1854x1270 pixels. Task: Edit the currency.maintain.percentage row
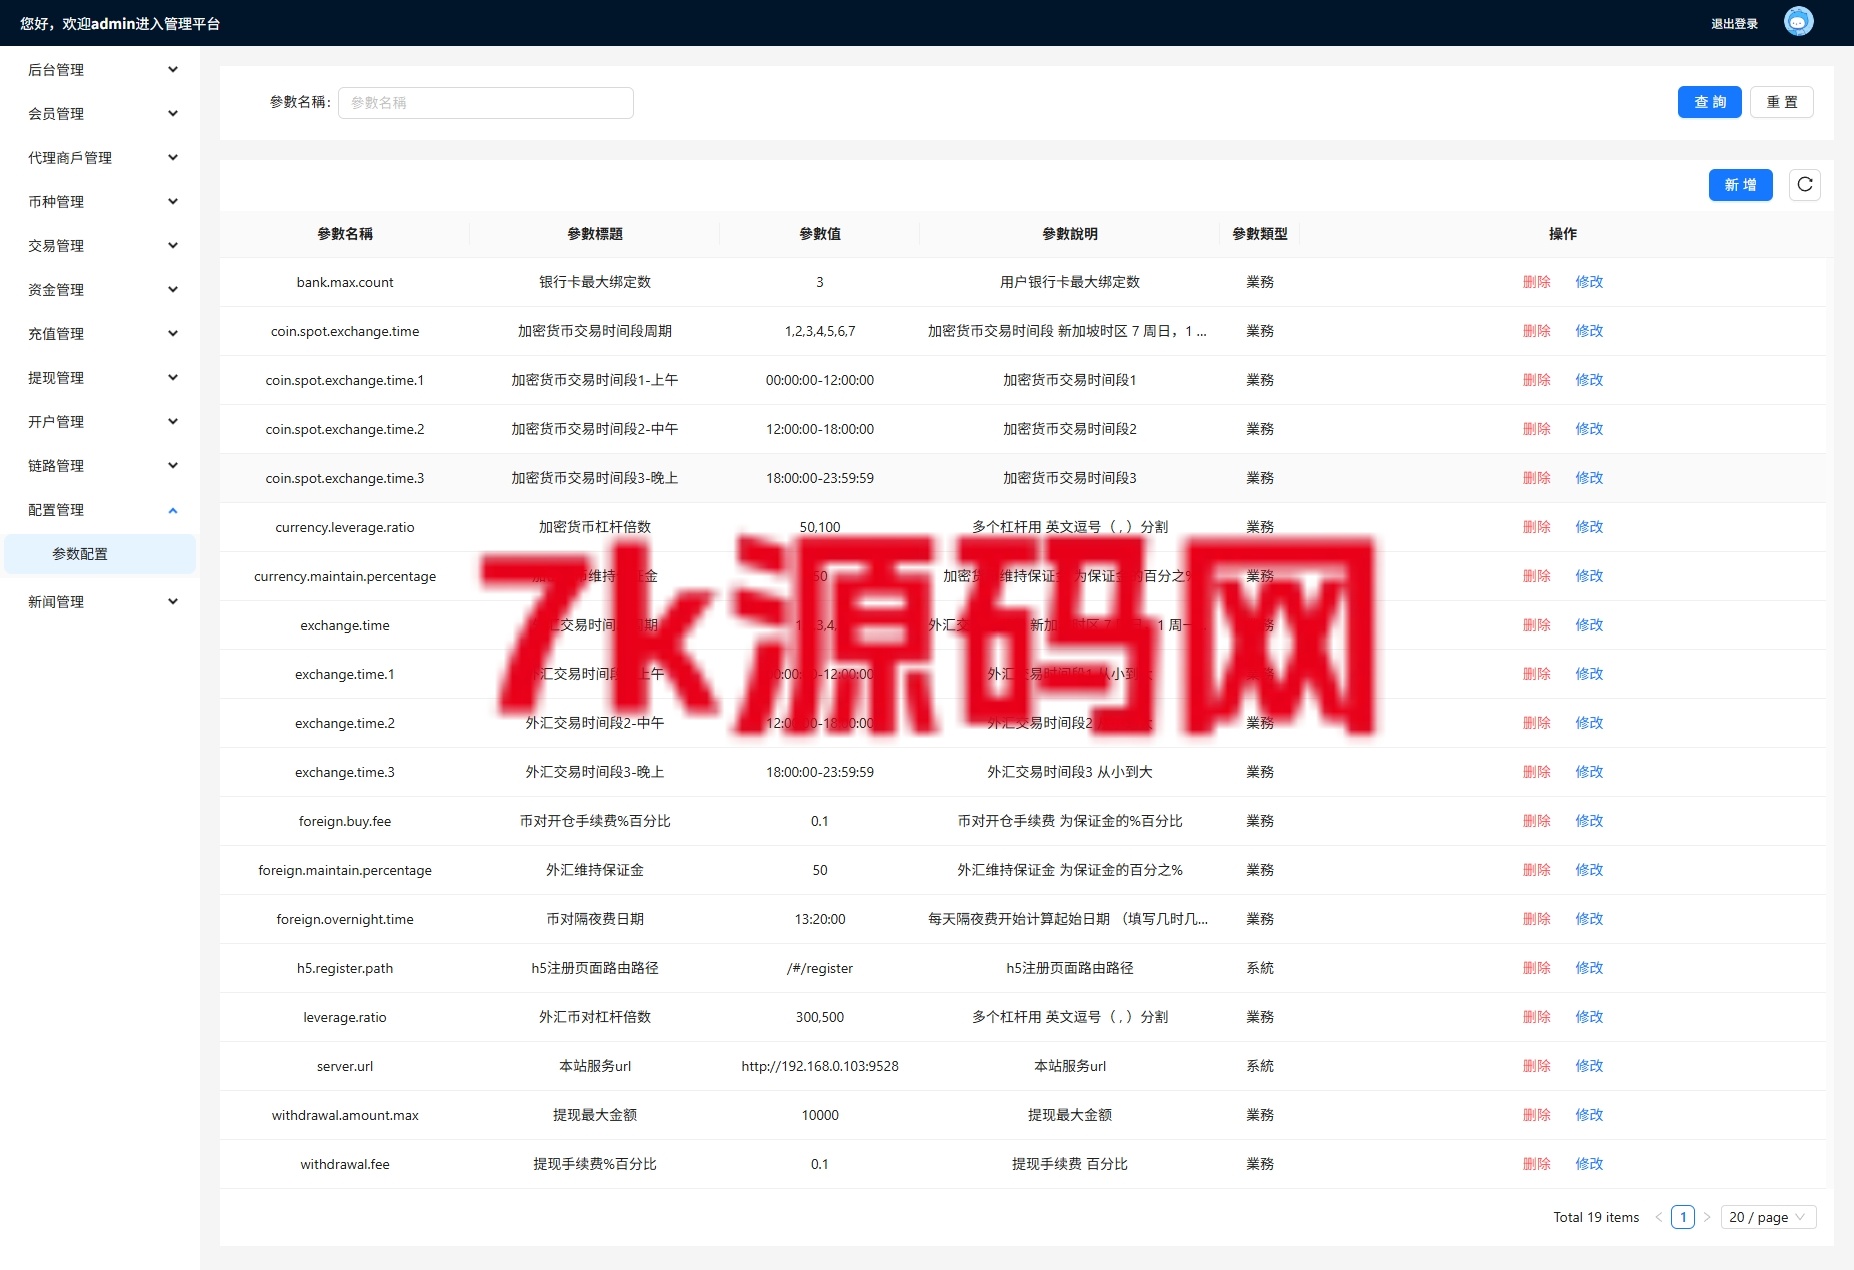coord(1589,576)
